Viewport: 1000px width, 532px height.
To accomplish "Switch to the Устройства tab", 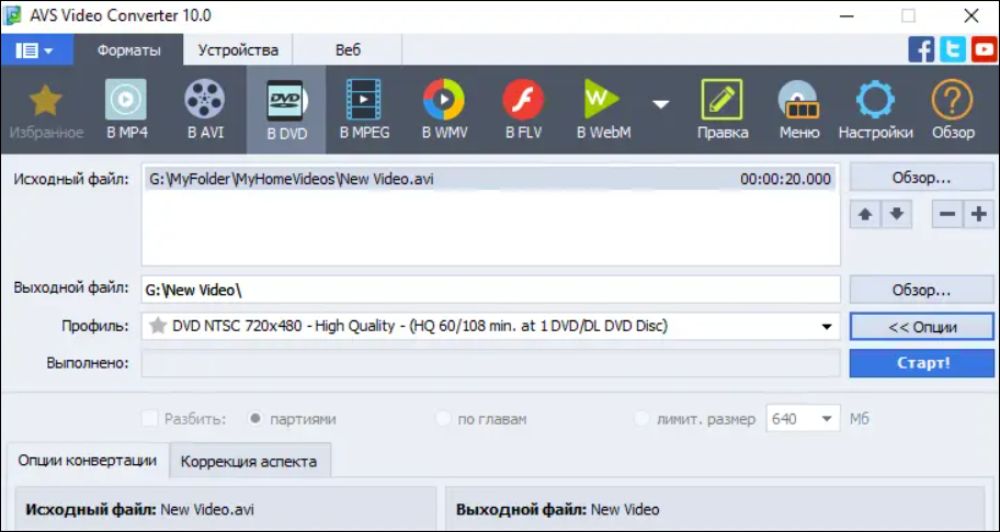I will (238, 50).
